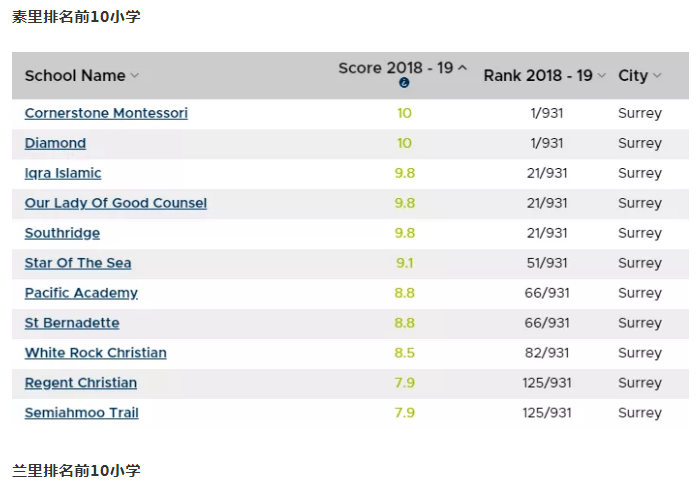Viewport: 697px width, 491px height.
Task: Click the 素里排名前10小学 heading
Action: (69, 17)
